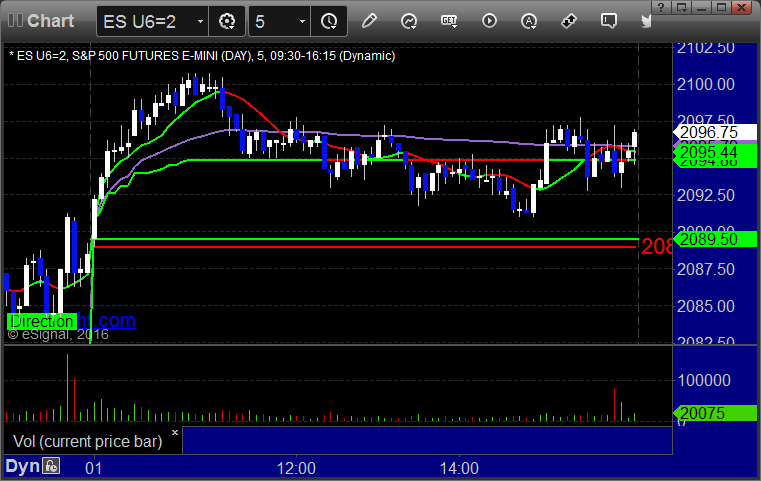This screenshot has height=481, width=761.
Task: Click the trade ticket icon
Action: pos(569,21)
